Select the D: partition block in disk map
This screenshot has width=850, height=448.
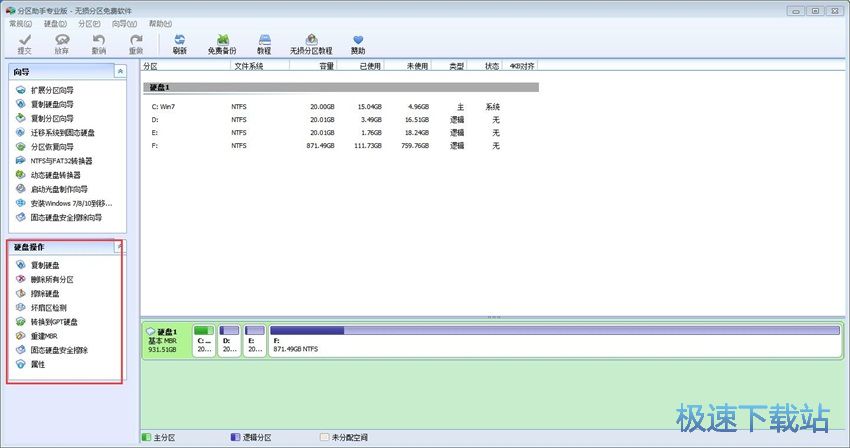[x=229, y=341]
